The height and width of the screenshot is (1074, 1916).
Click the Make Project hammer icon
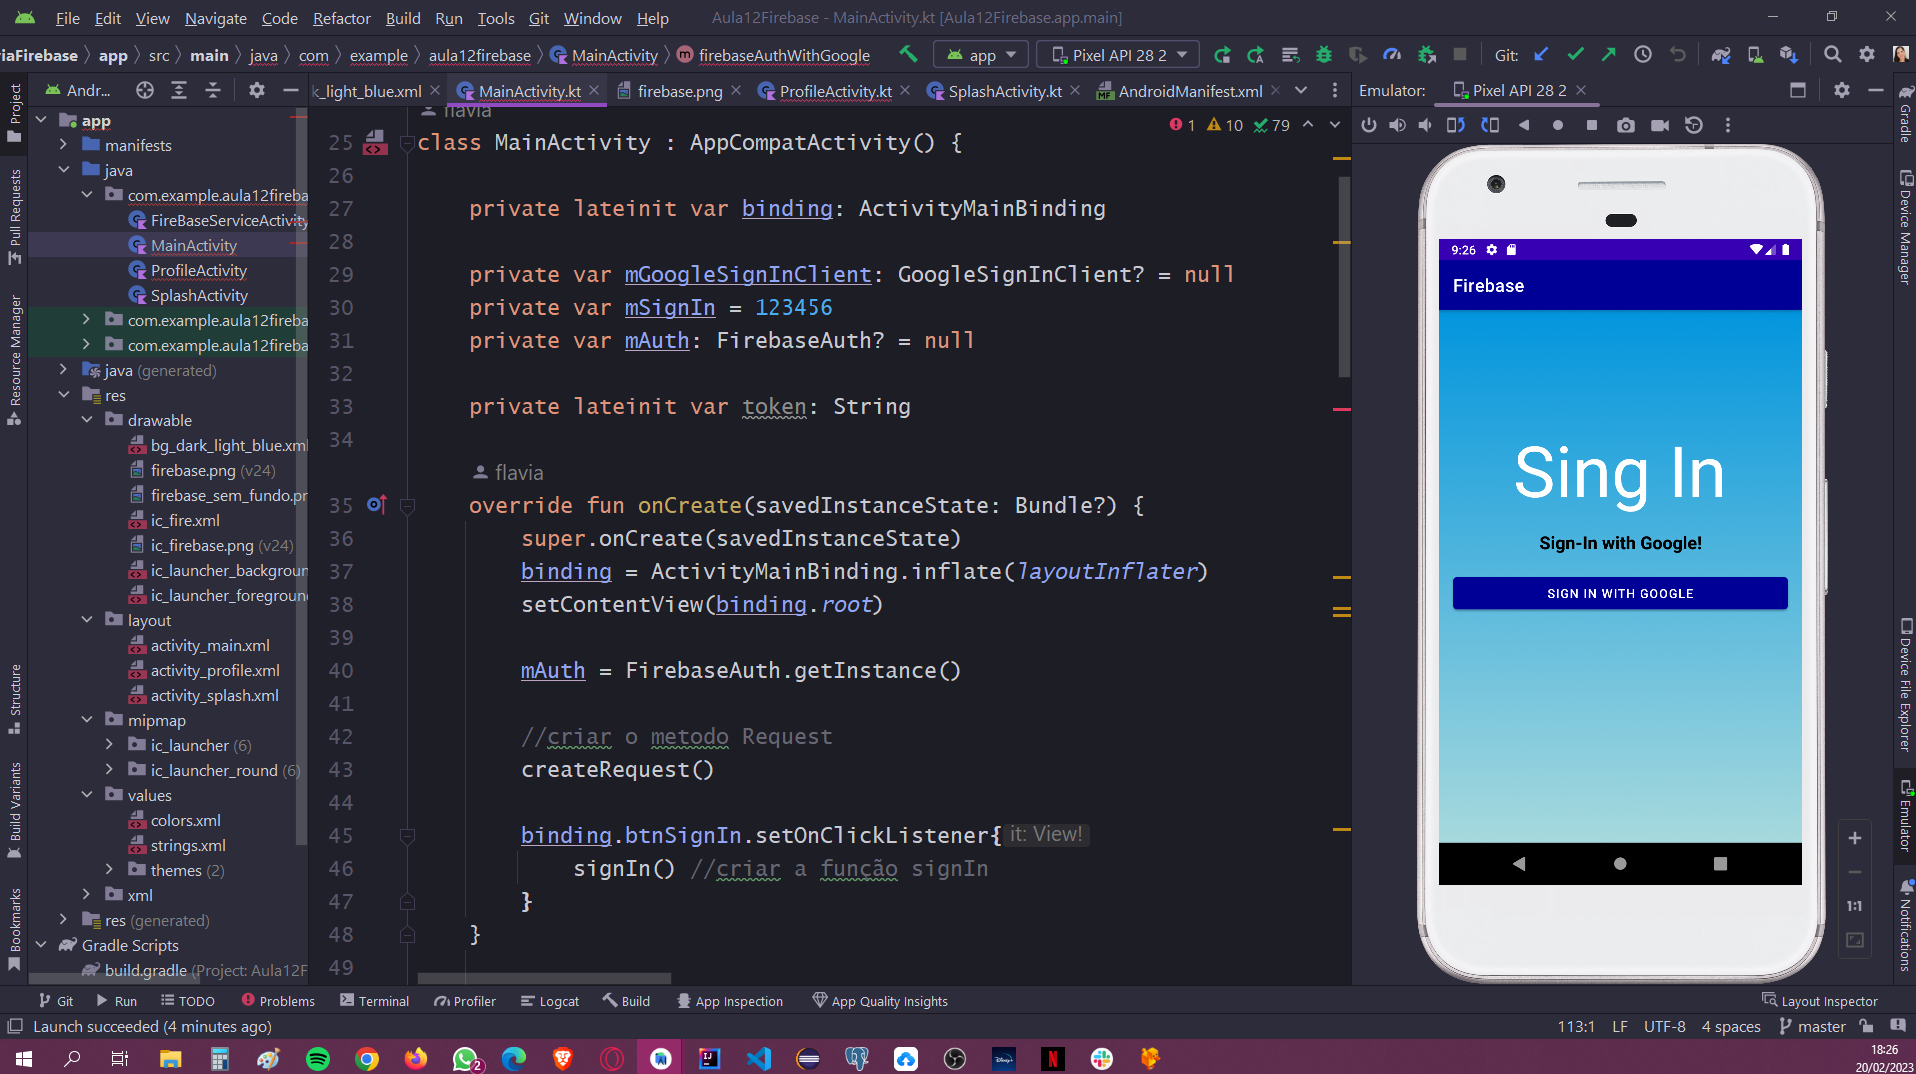click(908, 55)
